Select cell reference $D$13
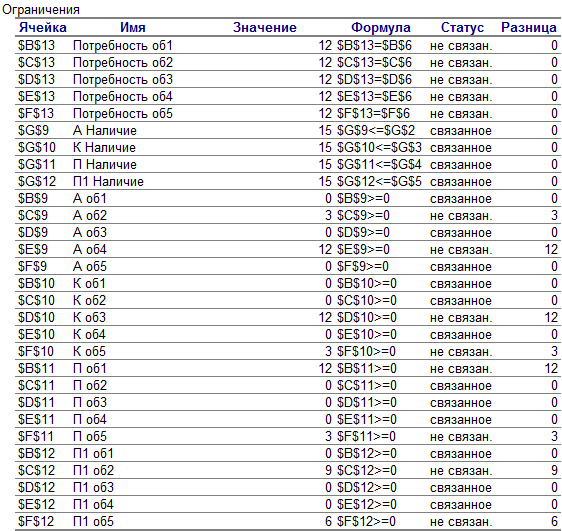 [x=36, y=80]
